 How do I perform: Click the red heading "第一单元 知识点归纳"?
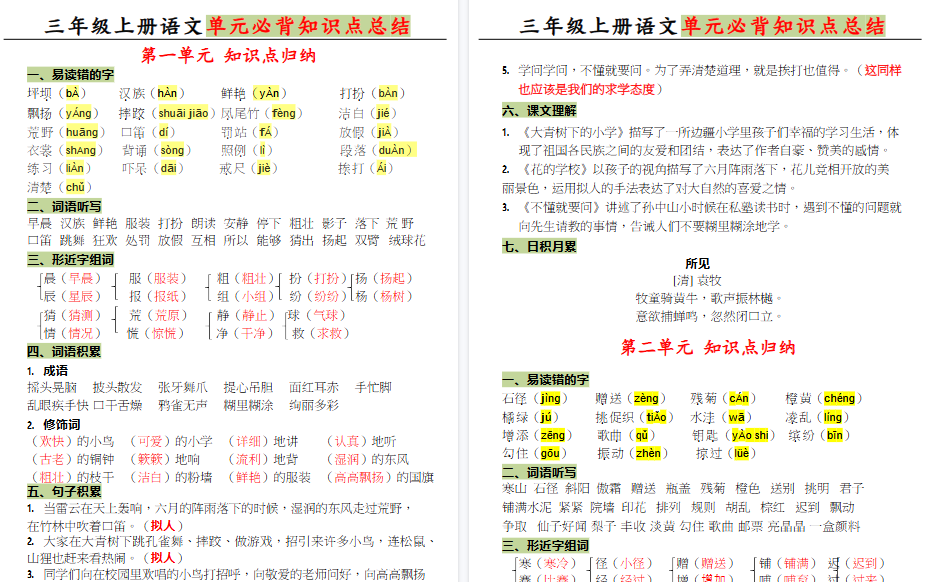(x=229, y=55)
